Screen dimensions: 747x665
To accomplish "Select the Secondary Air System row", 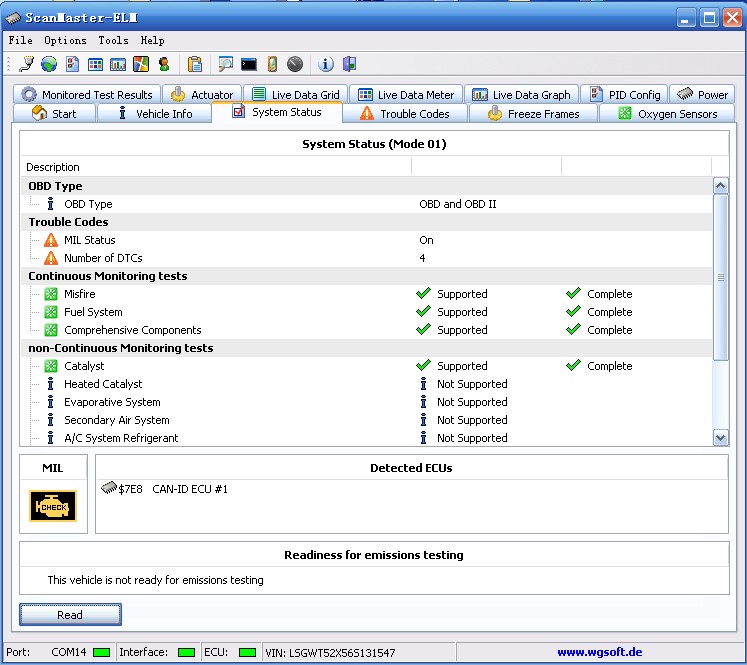I will click(x=367, y=420).
